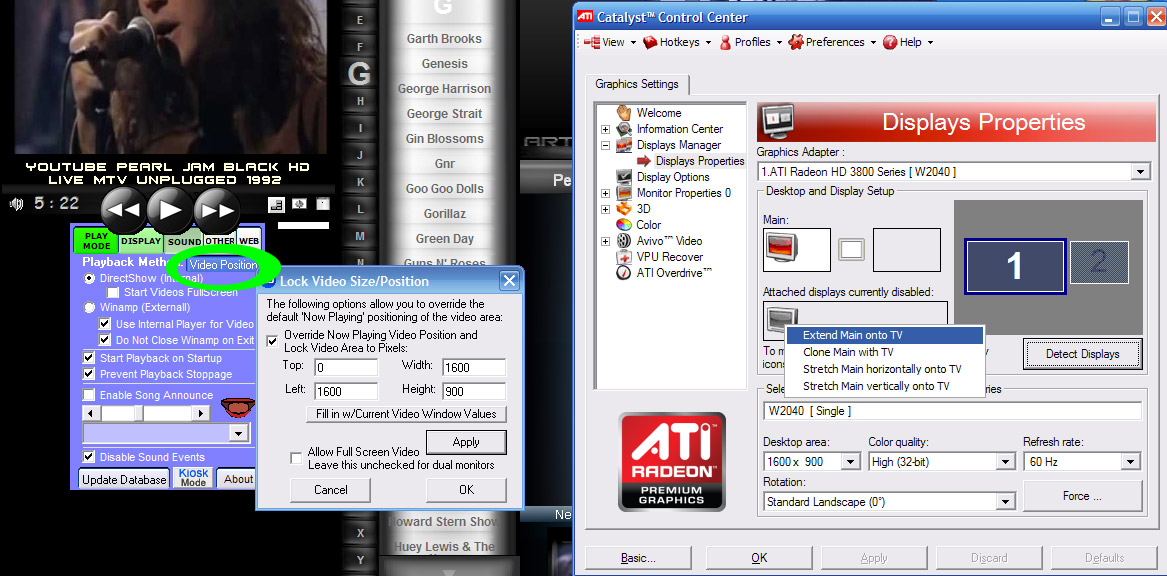The height and width of the screenshot is (576, 1167).
Task: Click the Displays Manager icon in the tree
Action: point(624,145)
